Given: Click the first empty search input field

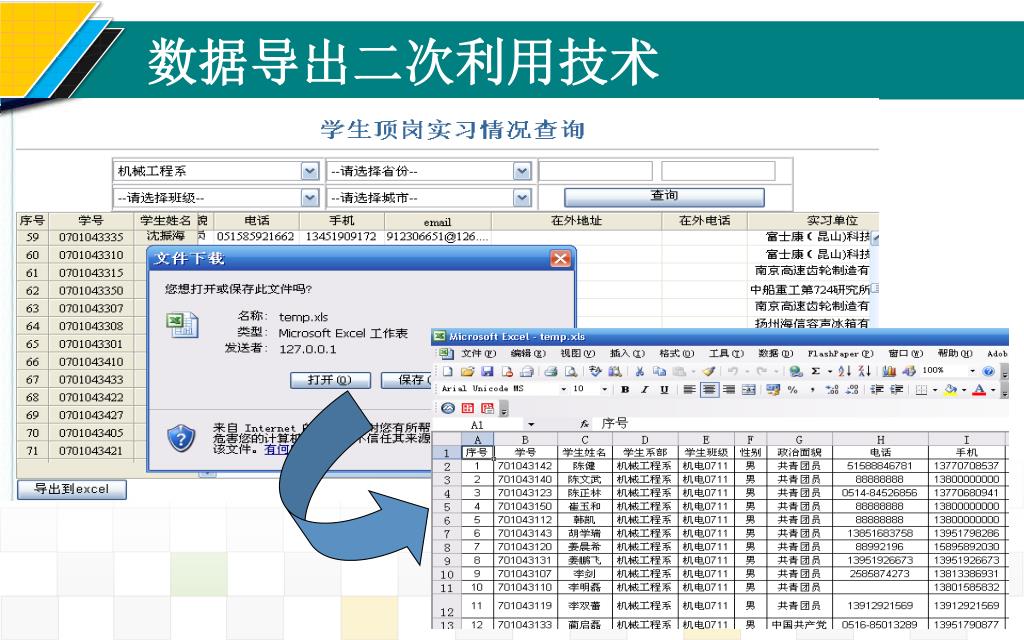Looking at the screenshot, I should (595, 171).
